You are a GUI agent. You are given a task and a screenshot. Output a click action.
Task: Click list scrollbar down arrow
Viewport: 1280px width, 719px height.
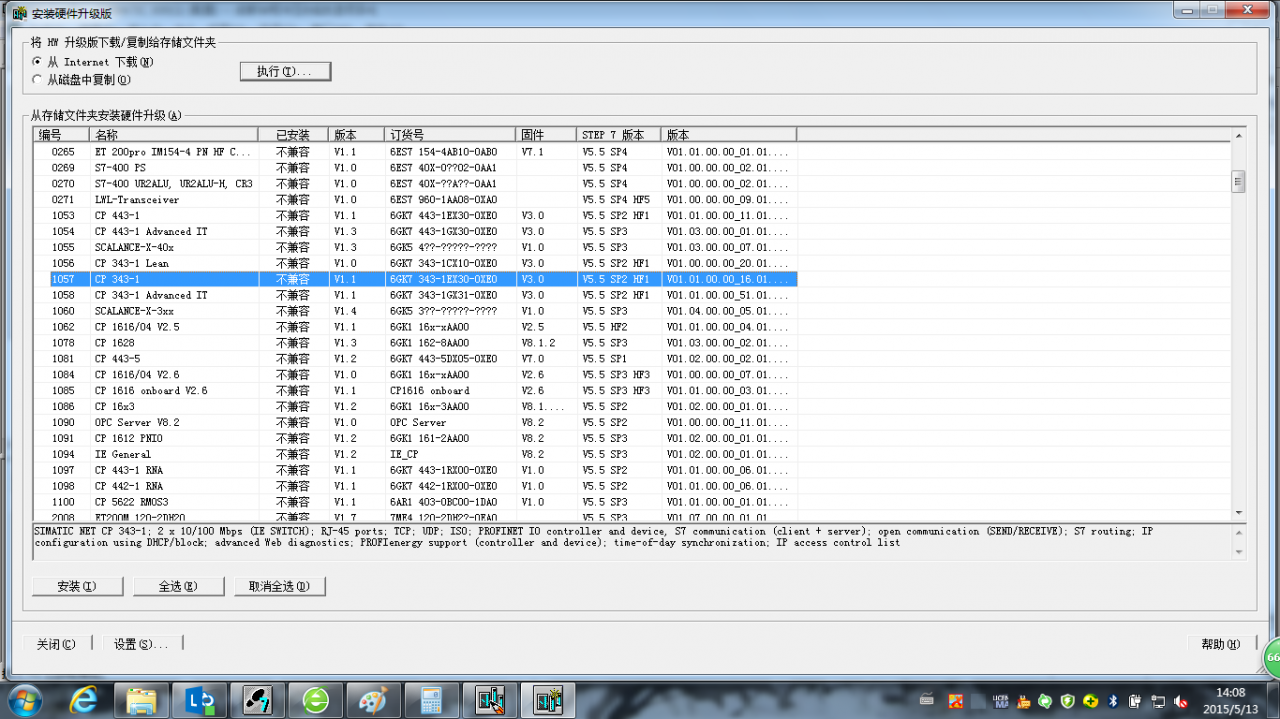[1238, 512]
